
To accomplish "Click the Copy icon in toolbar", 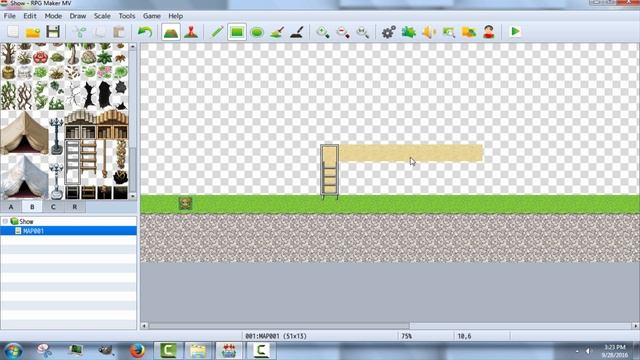I will click(99, 32).
